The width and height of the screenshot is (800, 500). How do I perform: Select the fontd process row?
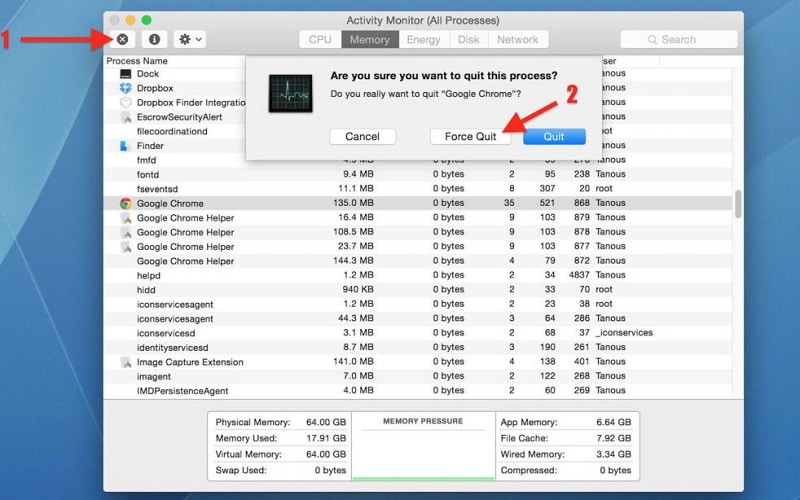[418, 174]
